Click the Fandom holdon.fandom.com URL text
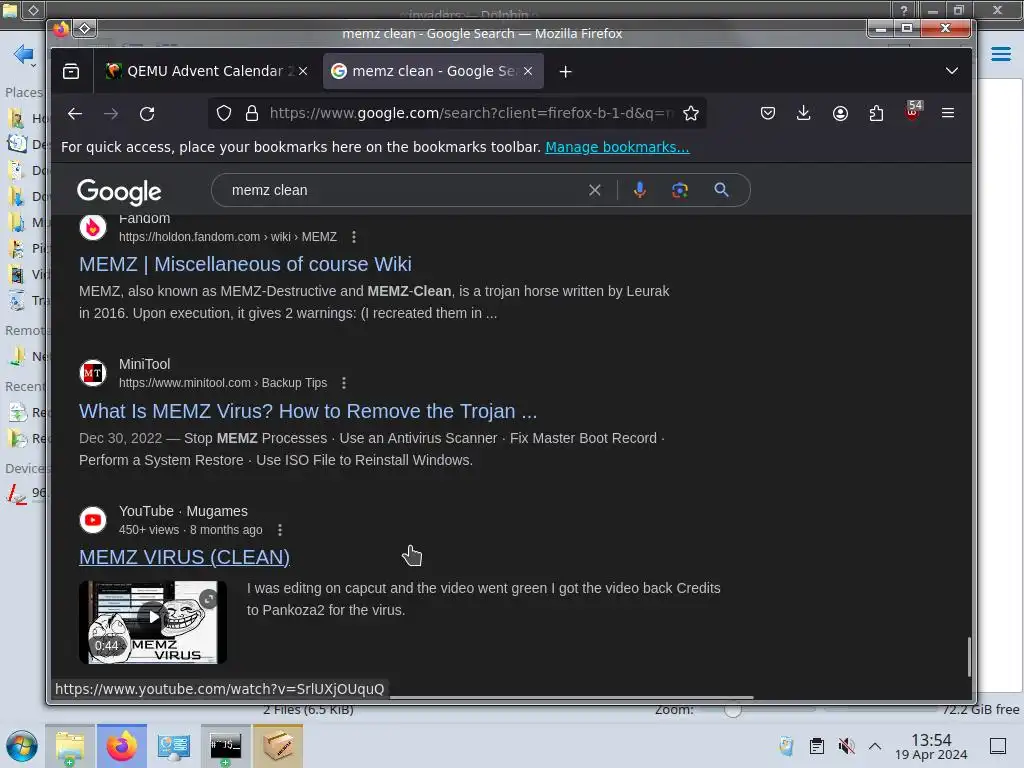Image resolution: width=1024 pixels, height=768 pixels. [228, 237]
